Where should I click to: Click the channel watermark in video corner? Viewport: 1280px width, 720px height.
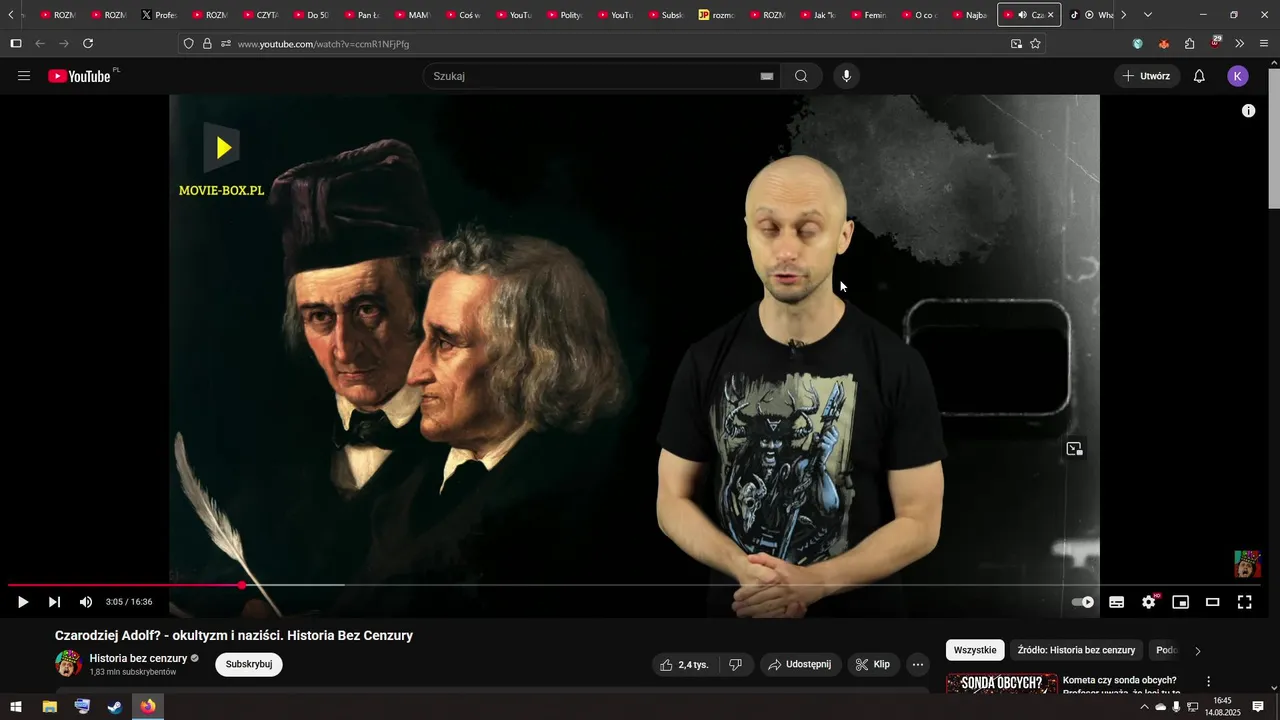1247,564
